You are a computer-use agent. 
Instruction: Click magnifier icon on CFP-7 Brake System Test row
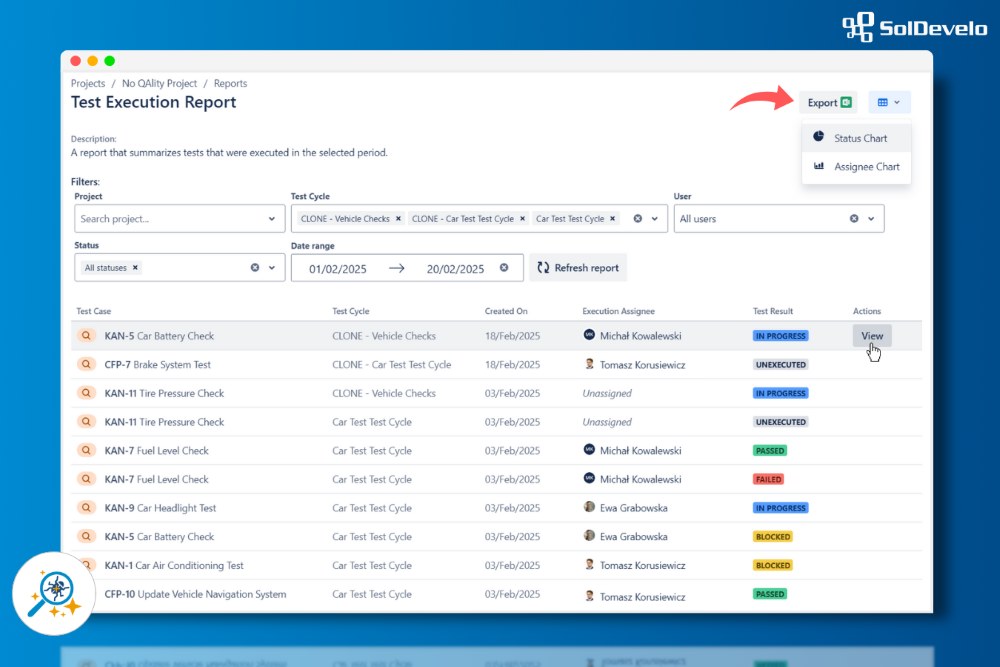coord(86,365)
